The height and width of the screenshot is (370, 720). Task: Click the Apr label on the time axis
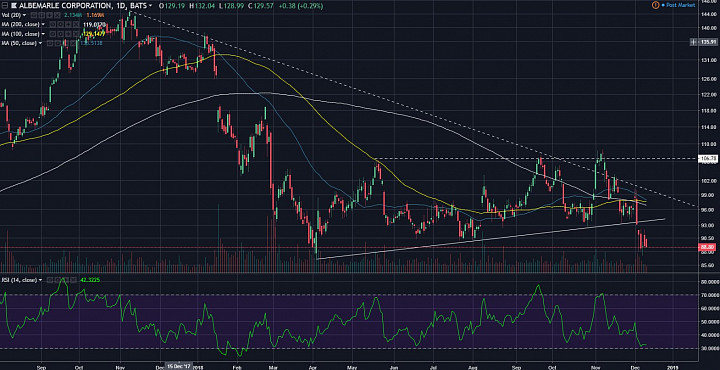[312, 367]
